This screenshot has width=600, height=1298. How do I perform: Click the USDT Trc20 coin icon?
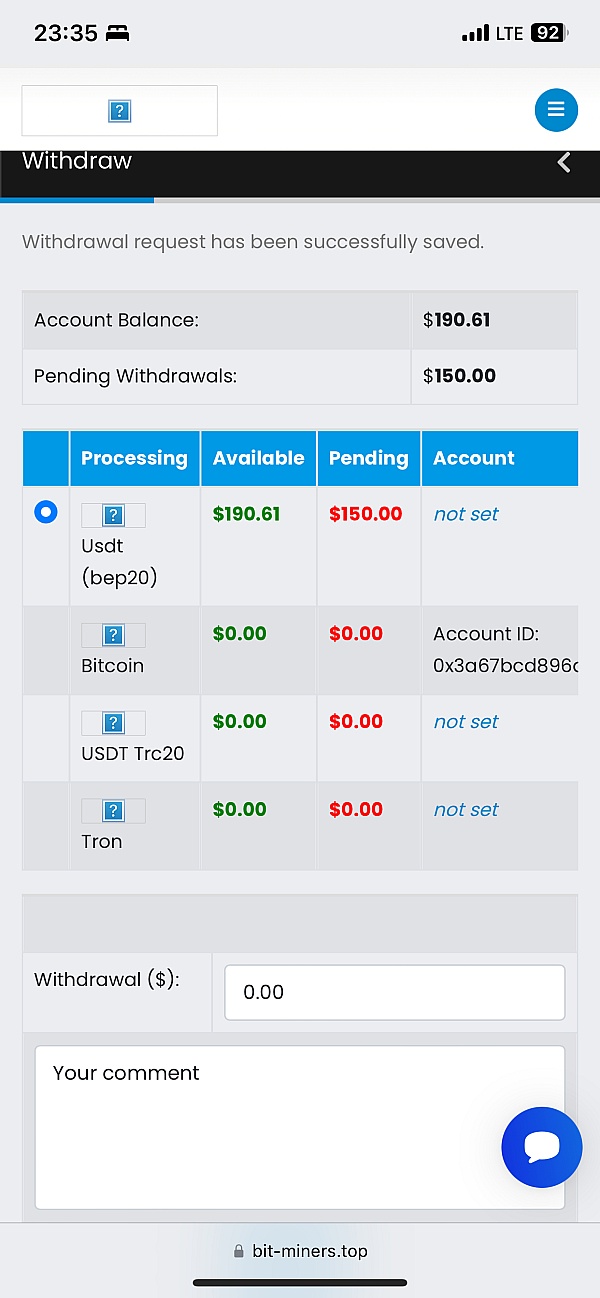(113, 723)
